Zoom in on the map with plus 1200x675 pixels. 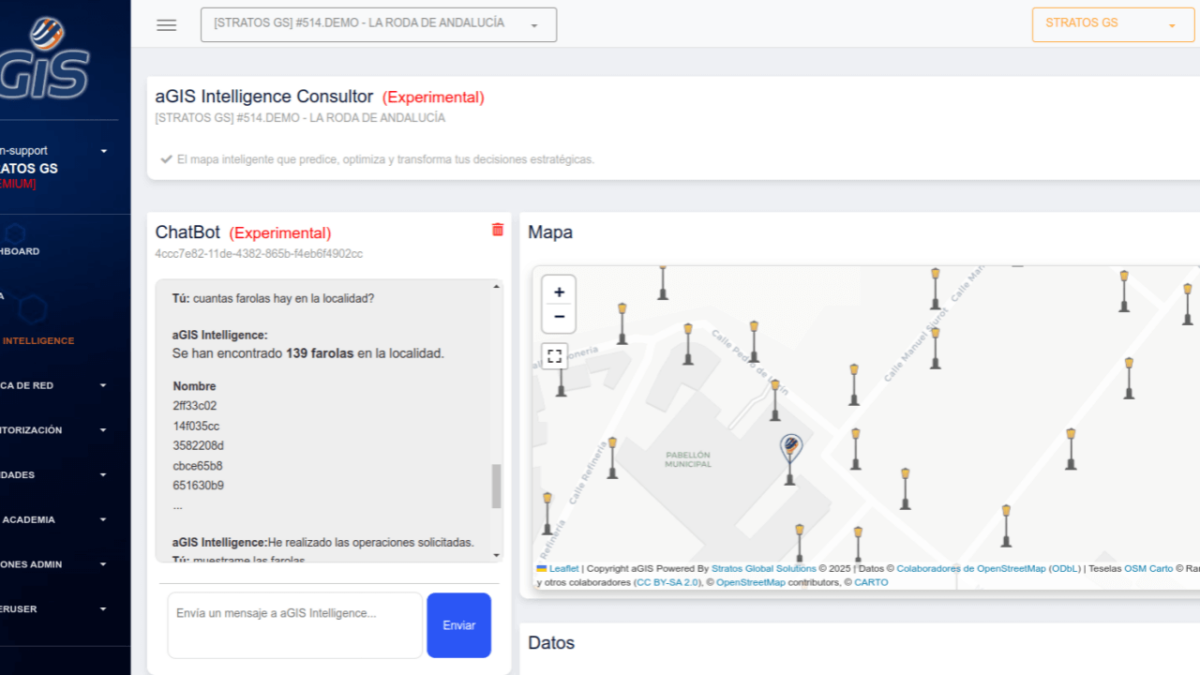coord(559,292)
